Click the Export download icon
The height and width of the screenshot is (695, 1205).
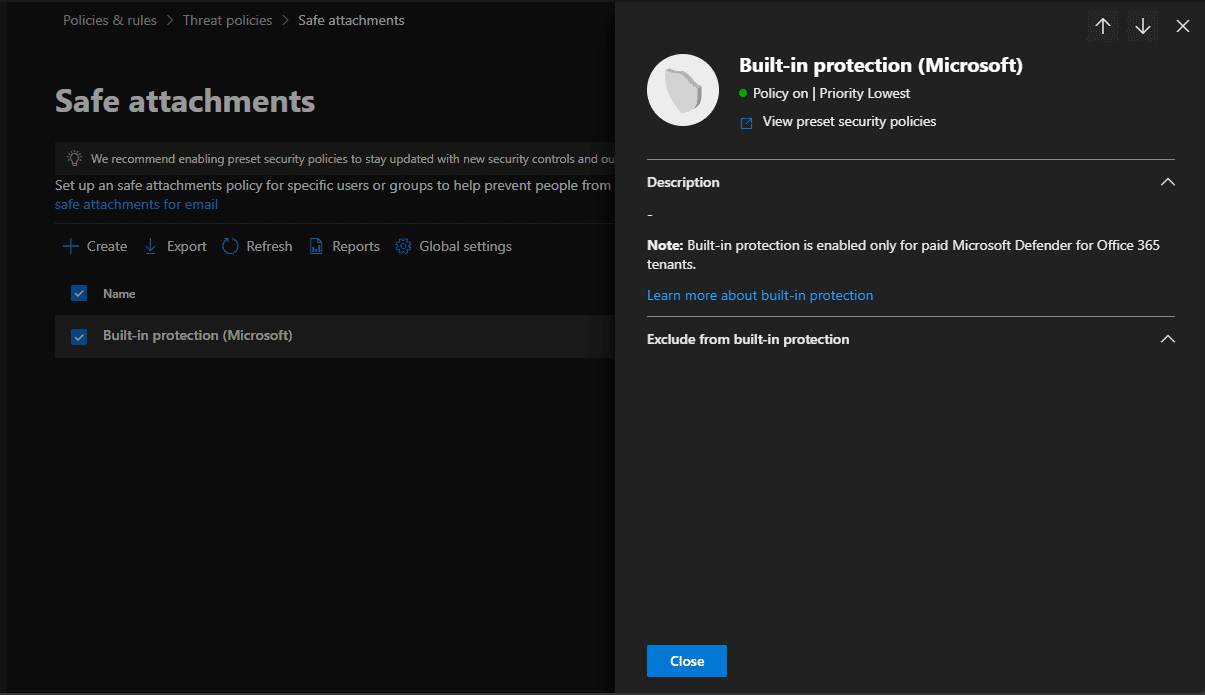pos(151,246)
